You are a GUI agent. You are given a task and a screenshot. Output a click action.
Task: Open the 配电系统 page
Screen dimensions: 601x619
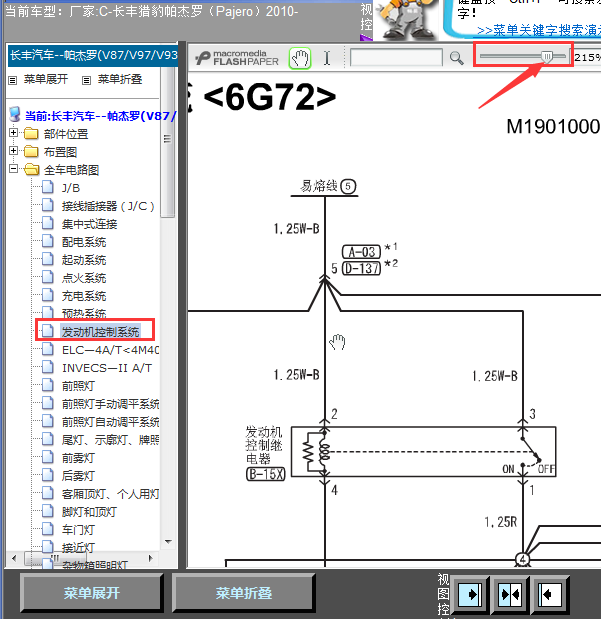[84, 242]
